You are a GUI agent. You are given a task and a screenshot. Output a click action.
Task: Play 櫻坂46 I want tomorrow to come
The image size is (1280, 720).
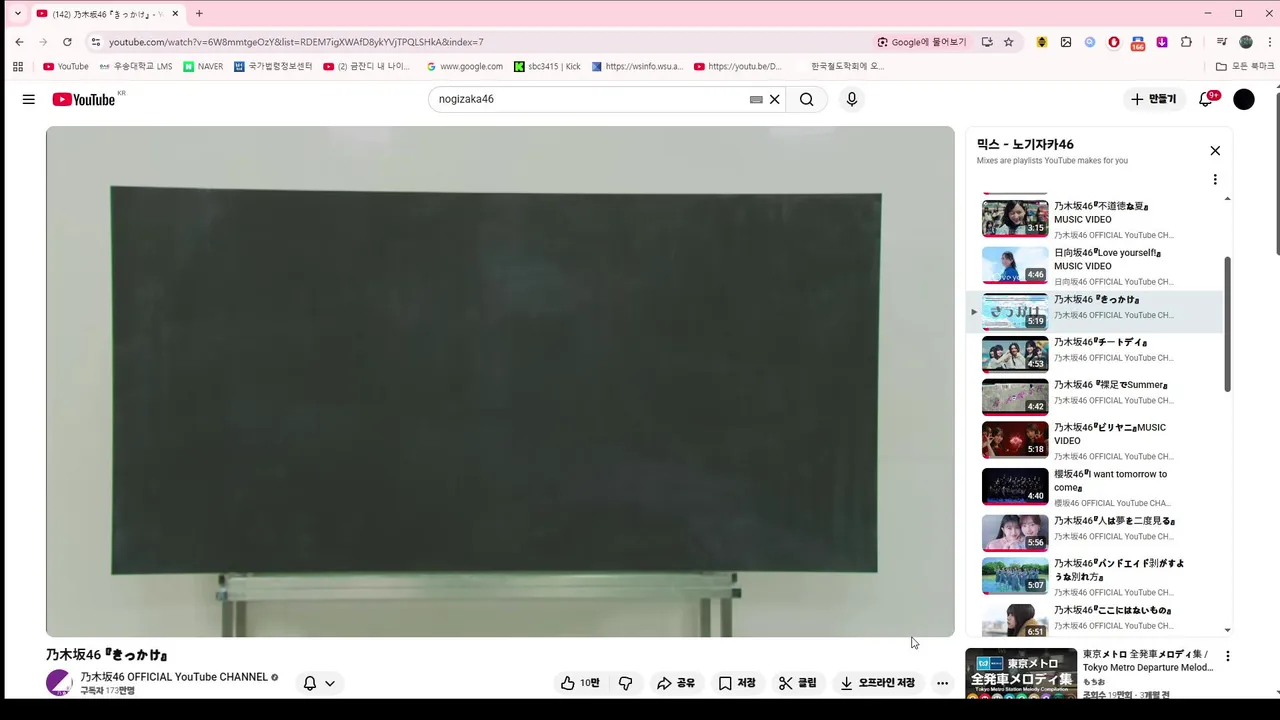[x=1094, y=487]
